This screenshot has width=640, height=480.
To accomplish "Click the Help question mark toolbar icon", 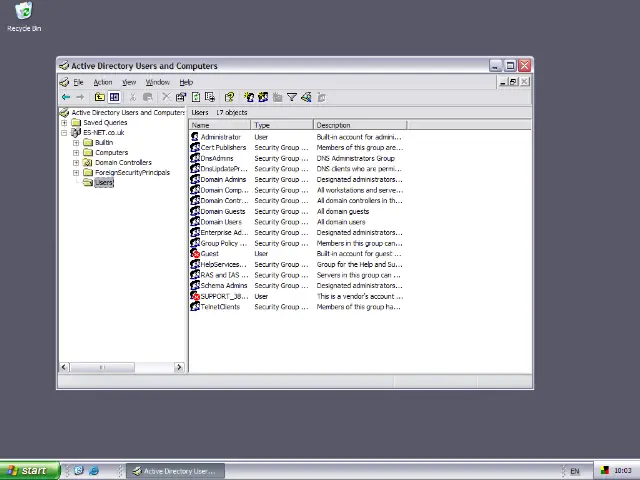I will (229, 97).
